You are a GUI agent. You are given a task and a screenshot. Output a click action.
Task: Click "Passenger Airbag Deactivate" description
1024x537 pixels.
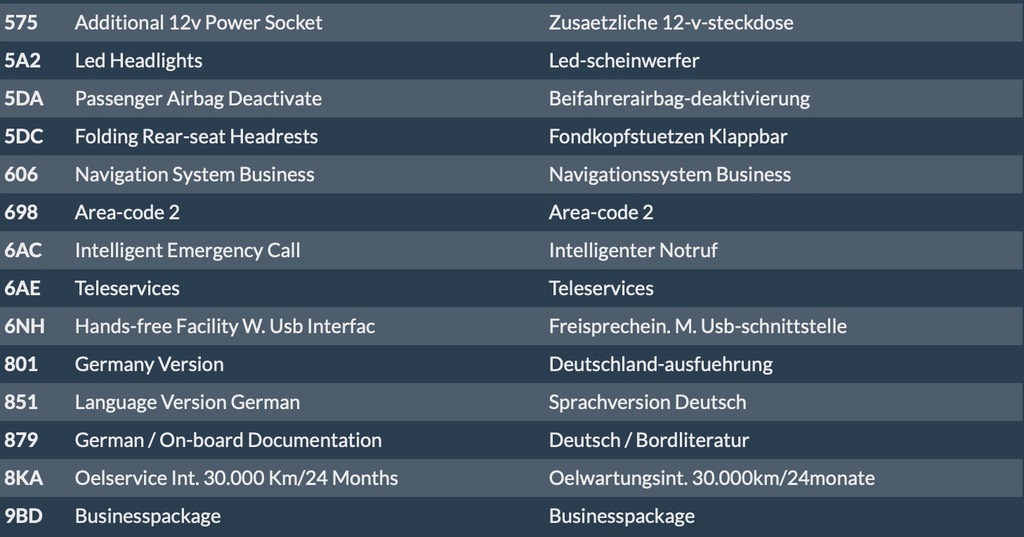(x=198, y=98)
